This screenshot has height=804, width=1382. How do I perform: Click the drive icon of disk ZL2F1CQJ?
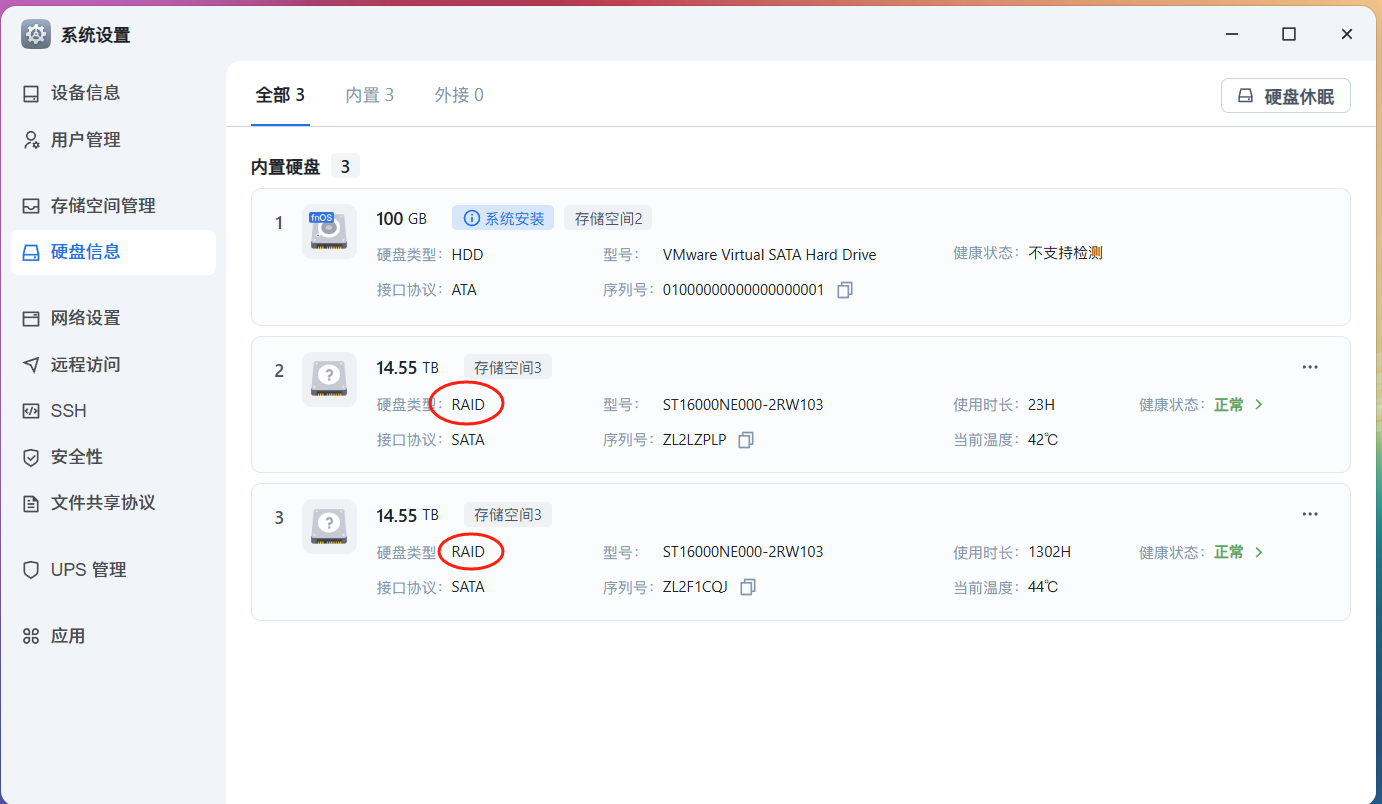tap(329, 527)
